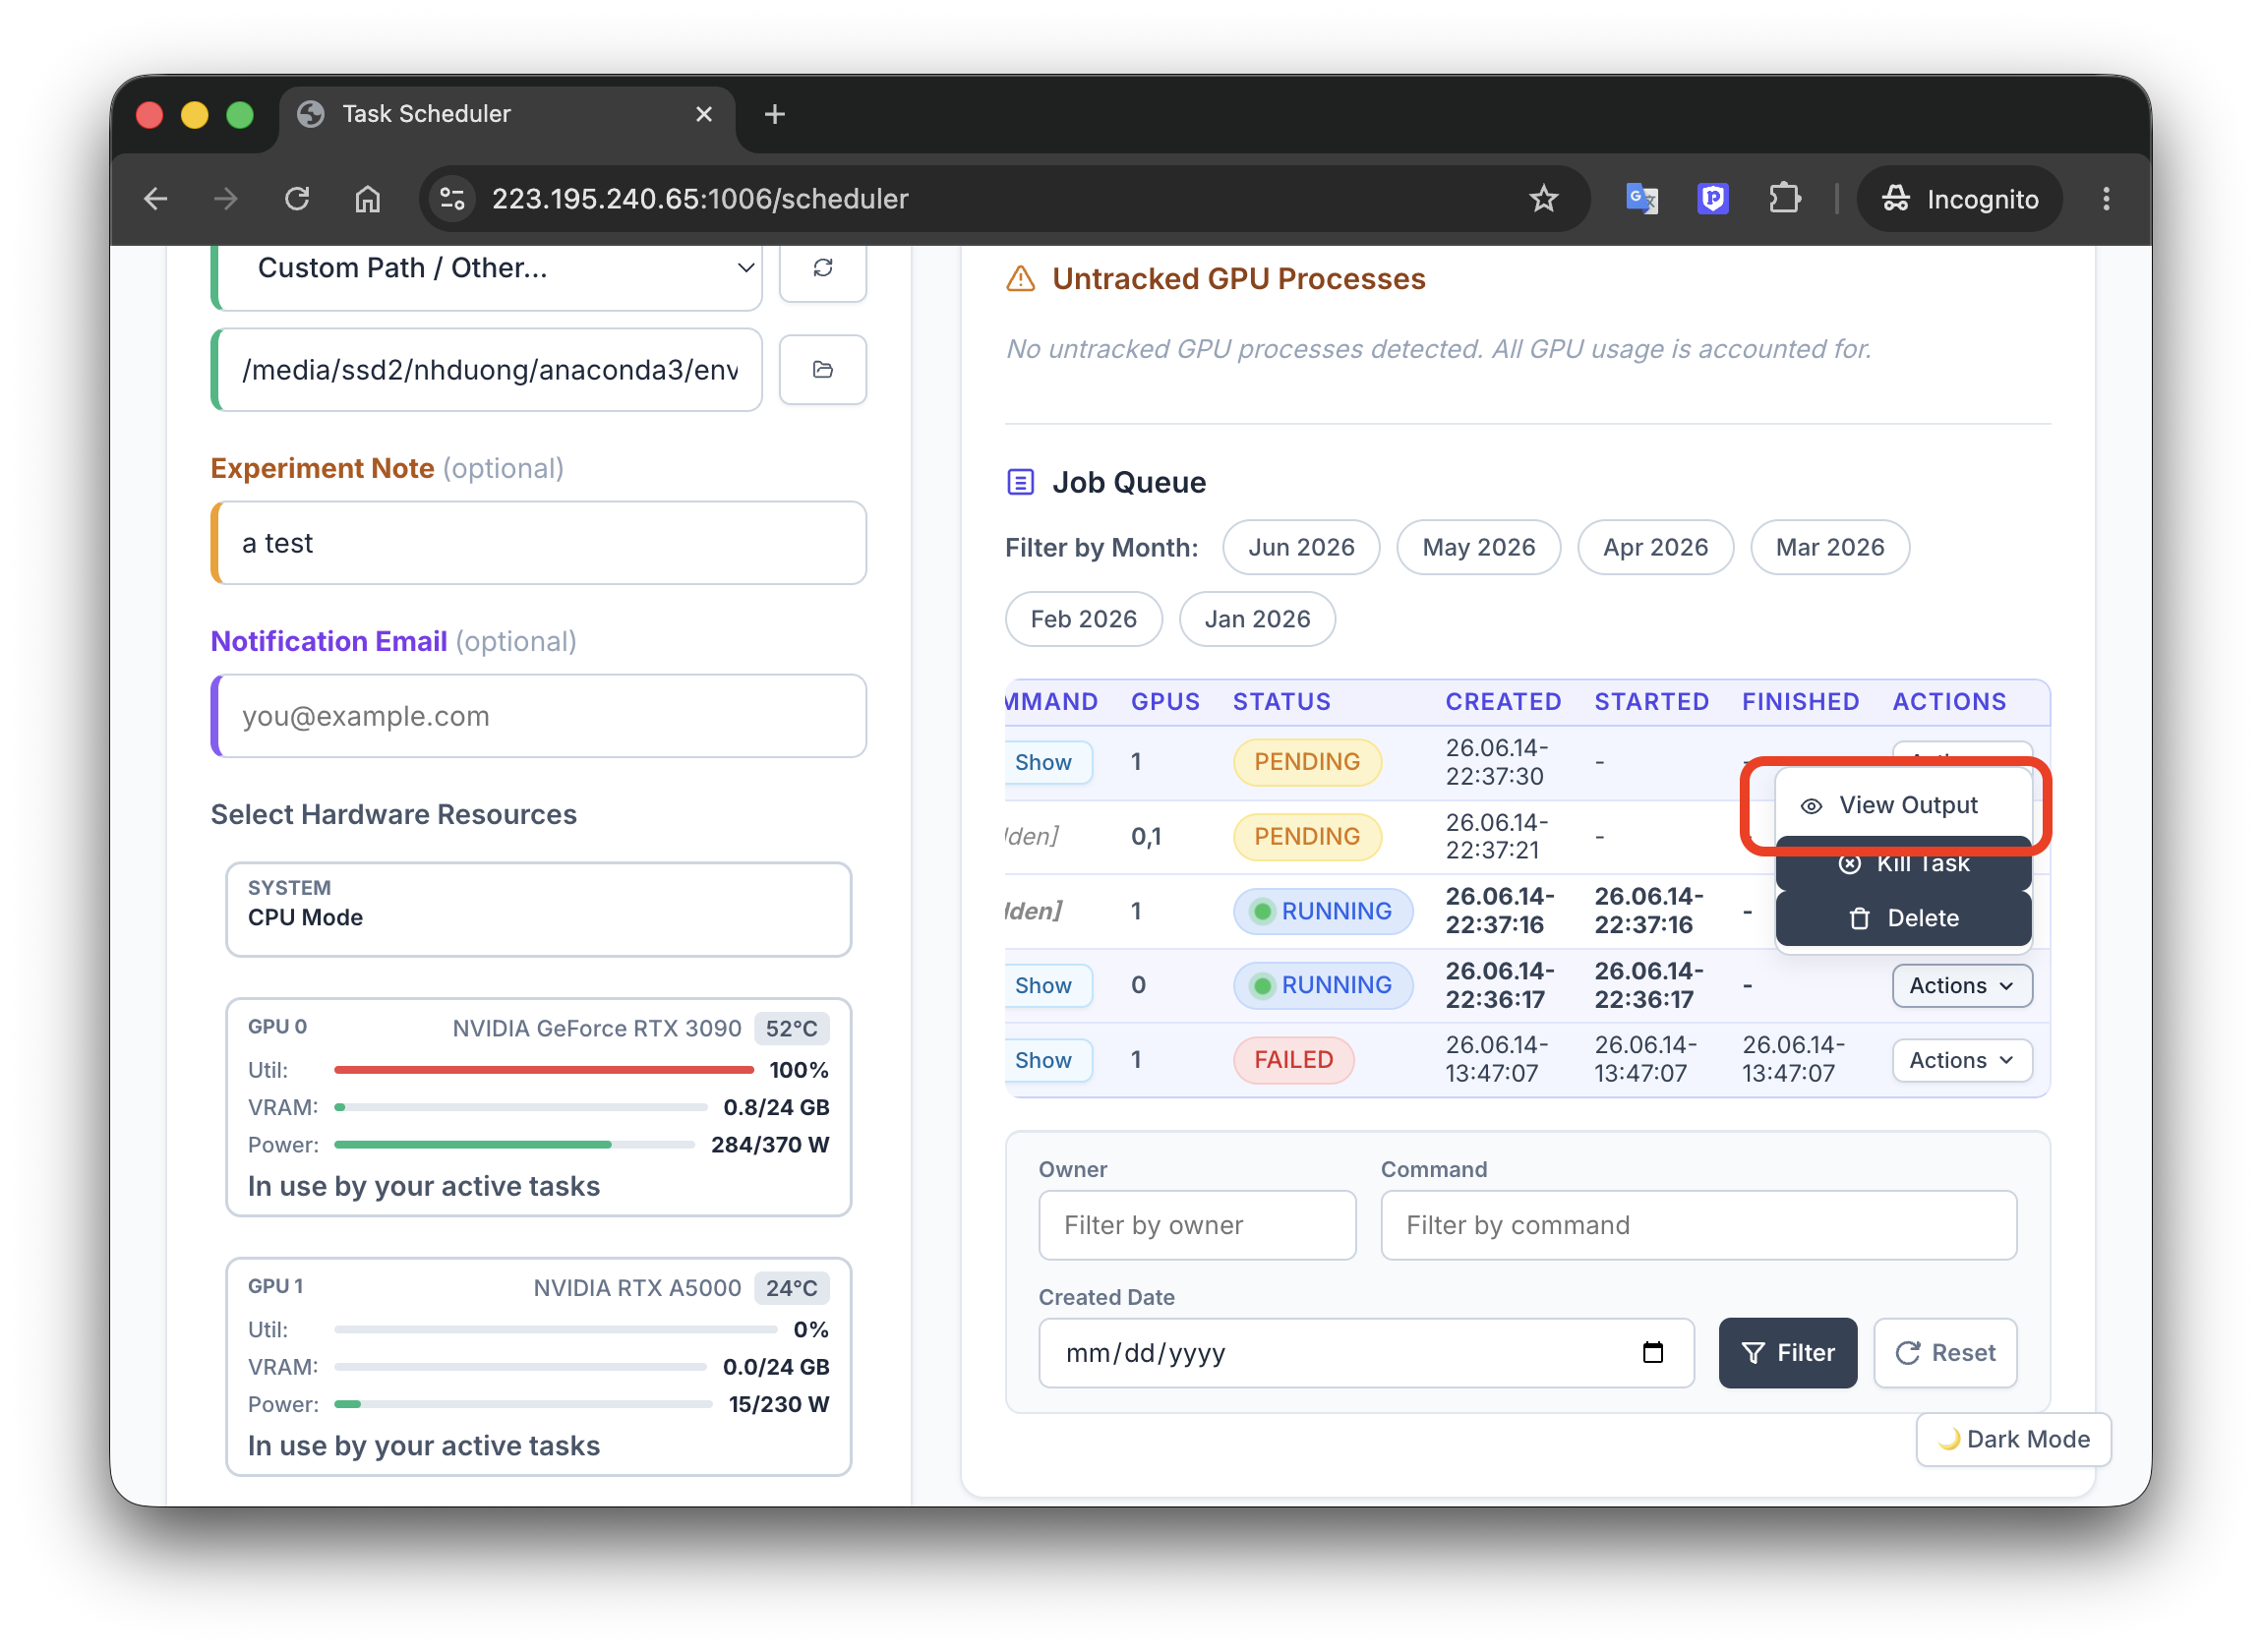Open the calendar picker in Created Date

1652,1353
